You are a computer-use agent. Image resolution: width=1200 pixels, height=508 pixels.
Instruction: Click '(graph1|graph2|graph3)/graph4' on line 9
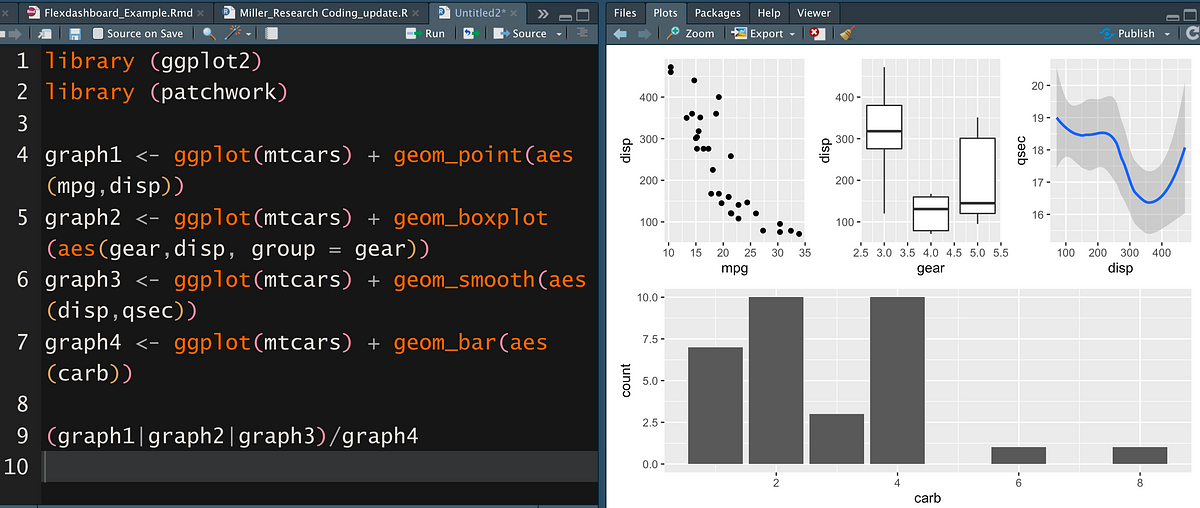click(231, 436)
